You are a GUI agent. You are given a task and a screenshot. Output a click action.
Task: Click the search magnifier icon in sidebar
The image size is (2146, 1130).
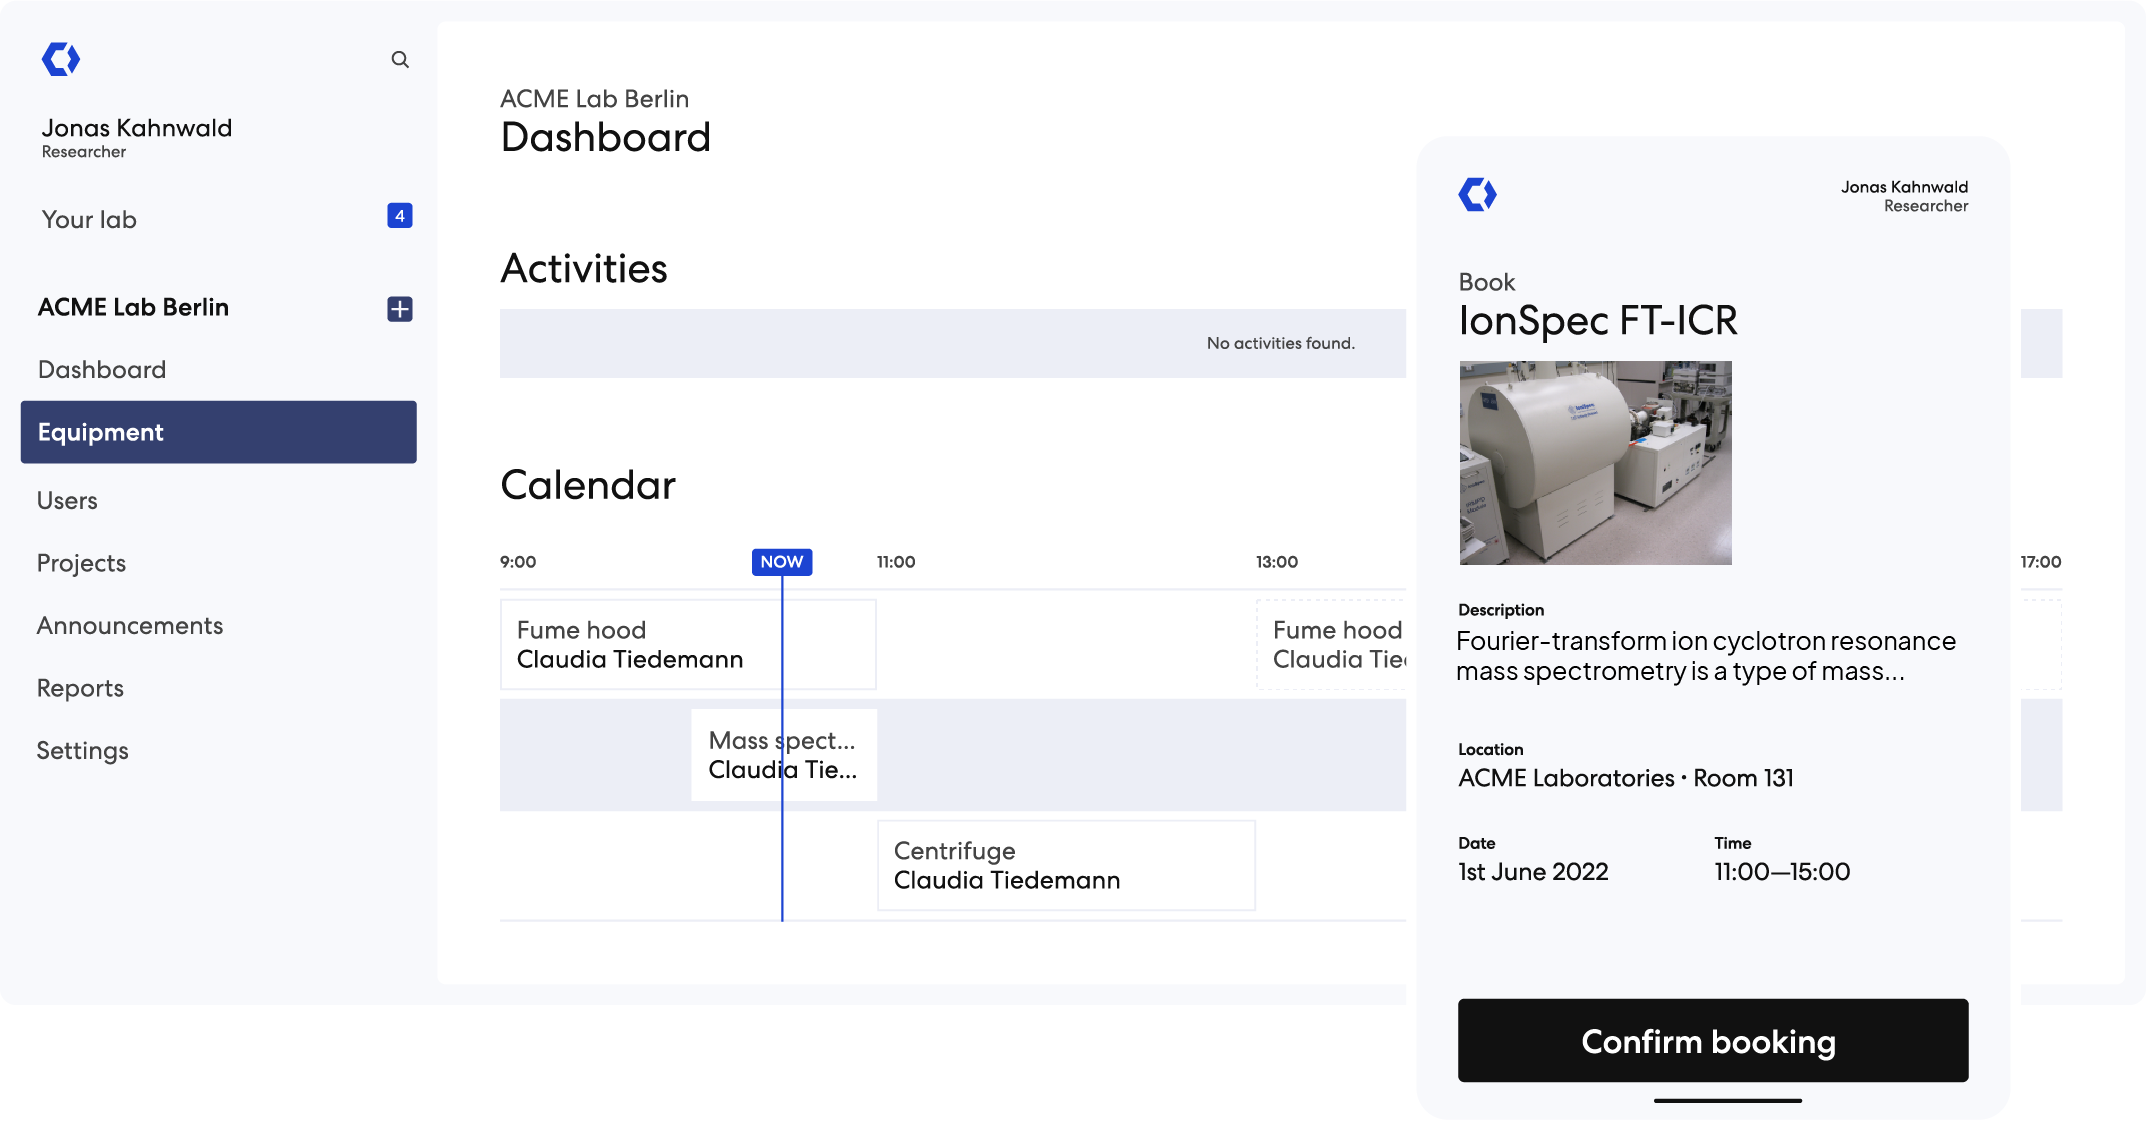click(x=400, y=60)
